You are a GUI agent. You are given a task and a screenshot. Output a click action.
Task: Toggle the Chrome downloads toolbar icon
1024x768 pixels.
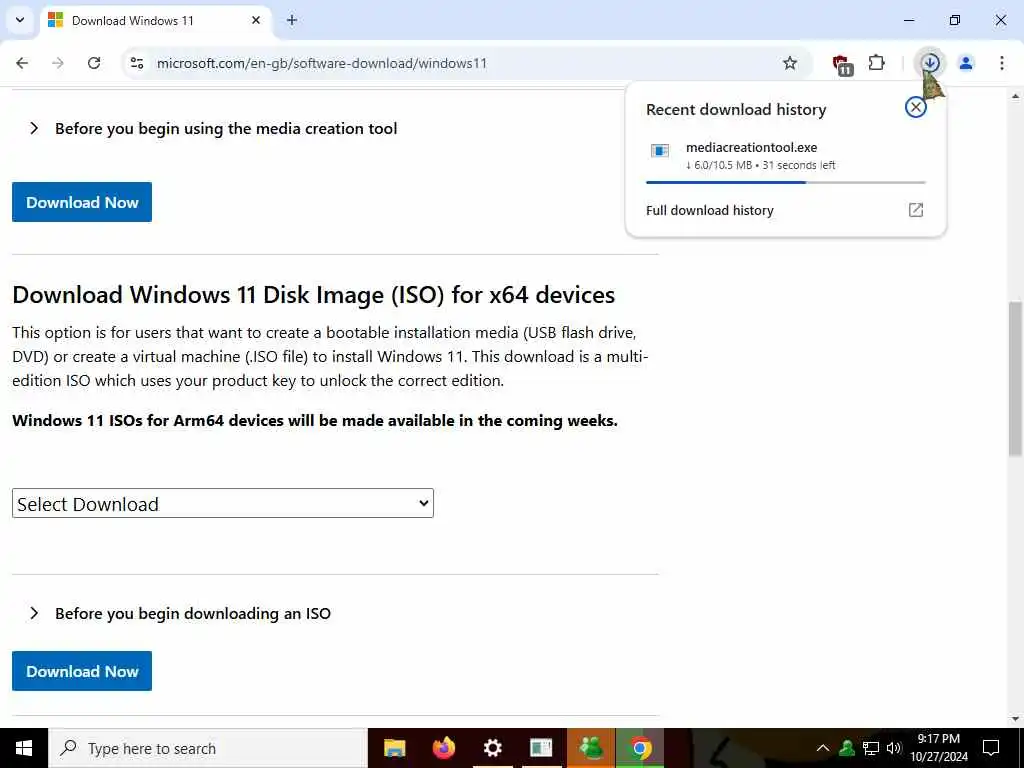click(931, 63)
